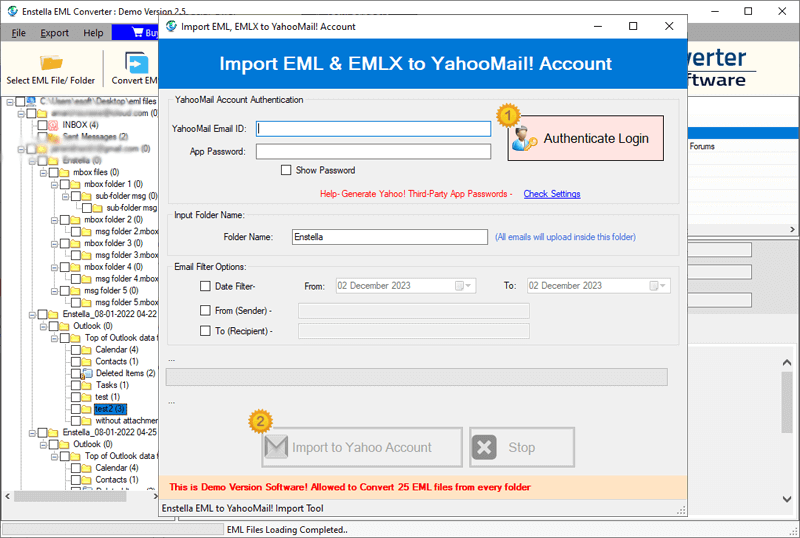Click Import to Yahoo Account button
Viewport: 800px width, 538px height.
tap(362, 447)
